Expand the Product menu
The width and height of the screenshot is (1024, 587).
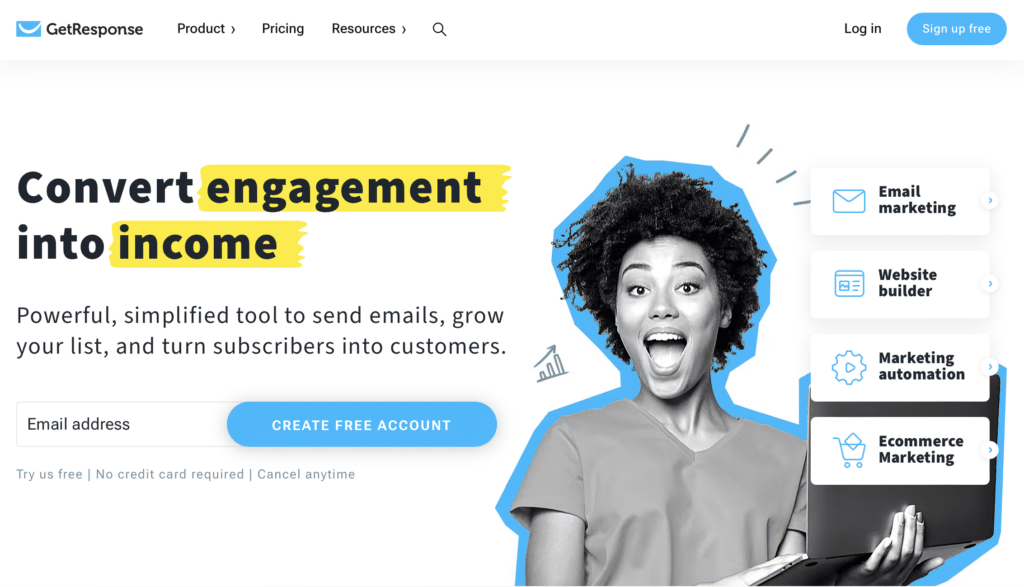coord(206,29)
